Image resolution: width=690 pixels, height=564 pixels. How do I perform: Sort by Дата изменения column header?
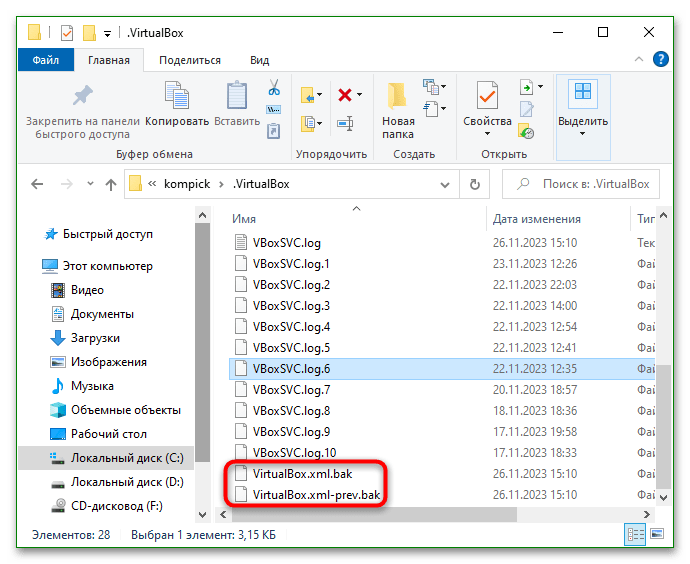pos(536,219)
